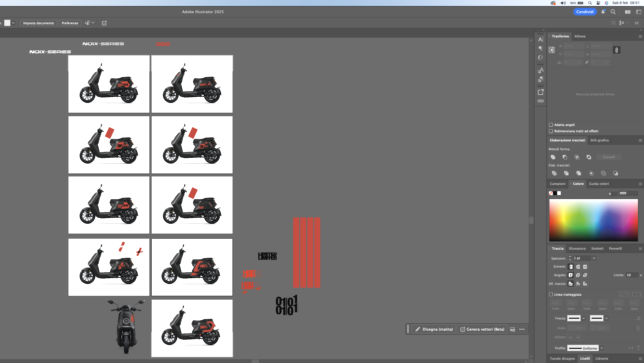Viewport: 644px width, 363px height.
Task: Align stroke to outside
Action: click(585, 284)
